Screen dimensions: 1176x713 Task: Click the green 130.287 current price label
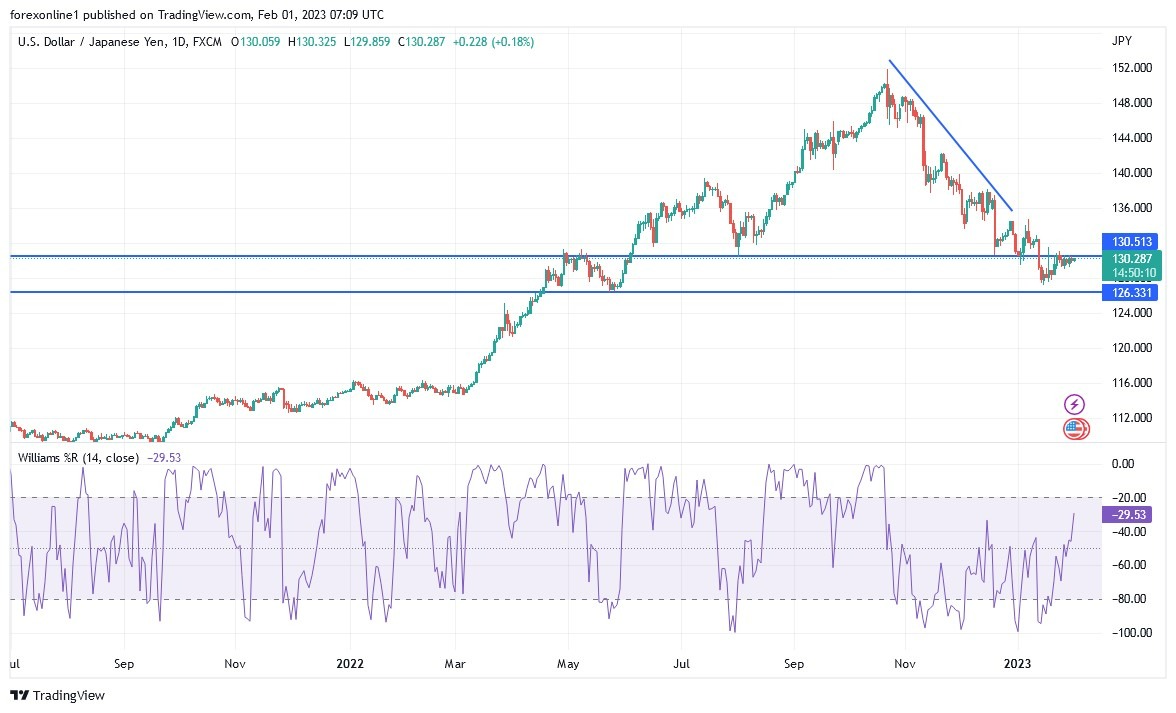(x=1133, y=259)
